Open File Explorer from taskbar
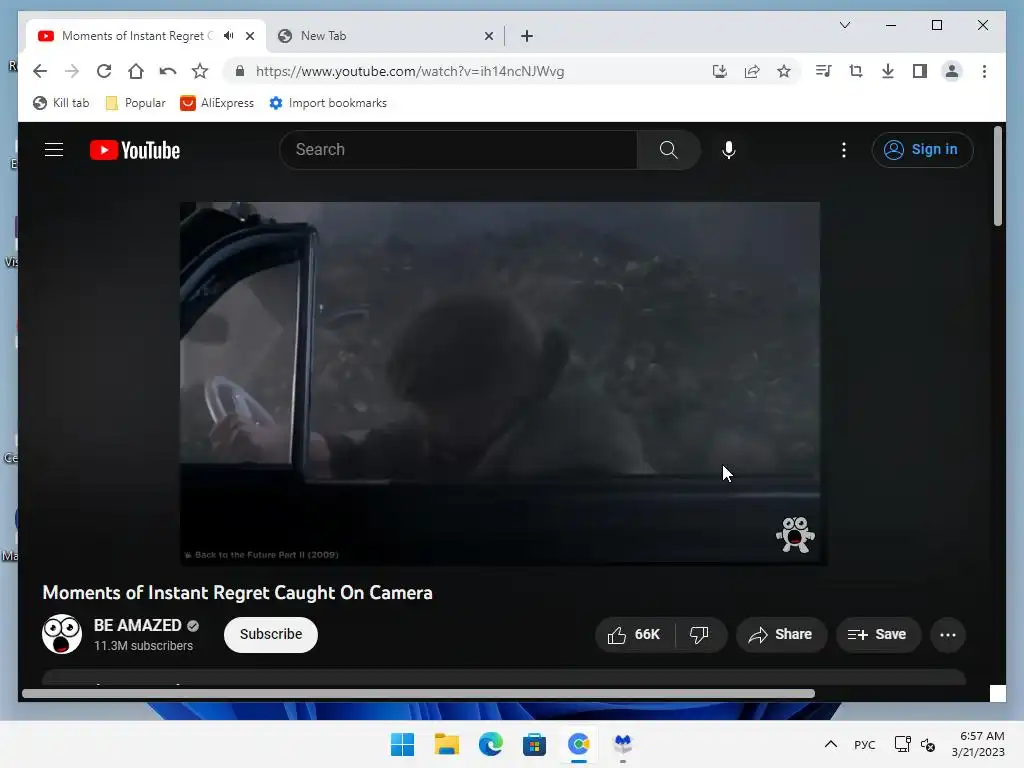This screenshot has width=1024, height=768. 447,744
